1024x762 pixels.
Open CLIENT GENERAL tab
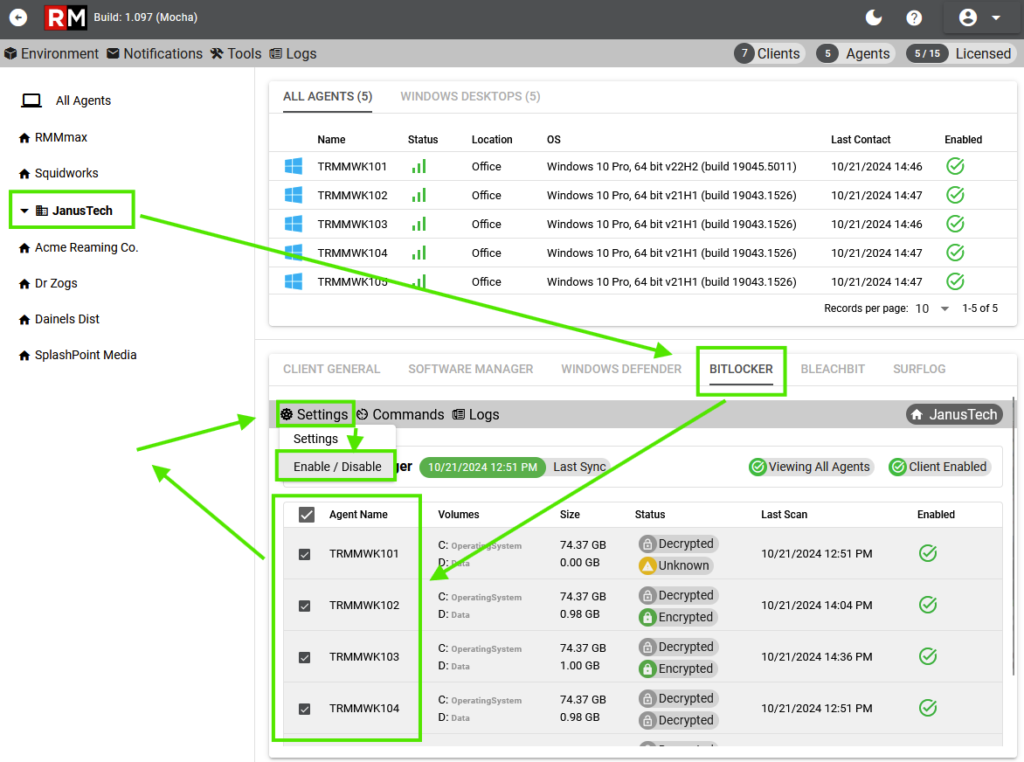[x=331, y=369]
